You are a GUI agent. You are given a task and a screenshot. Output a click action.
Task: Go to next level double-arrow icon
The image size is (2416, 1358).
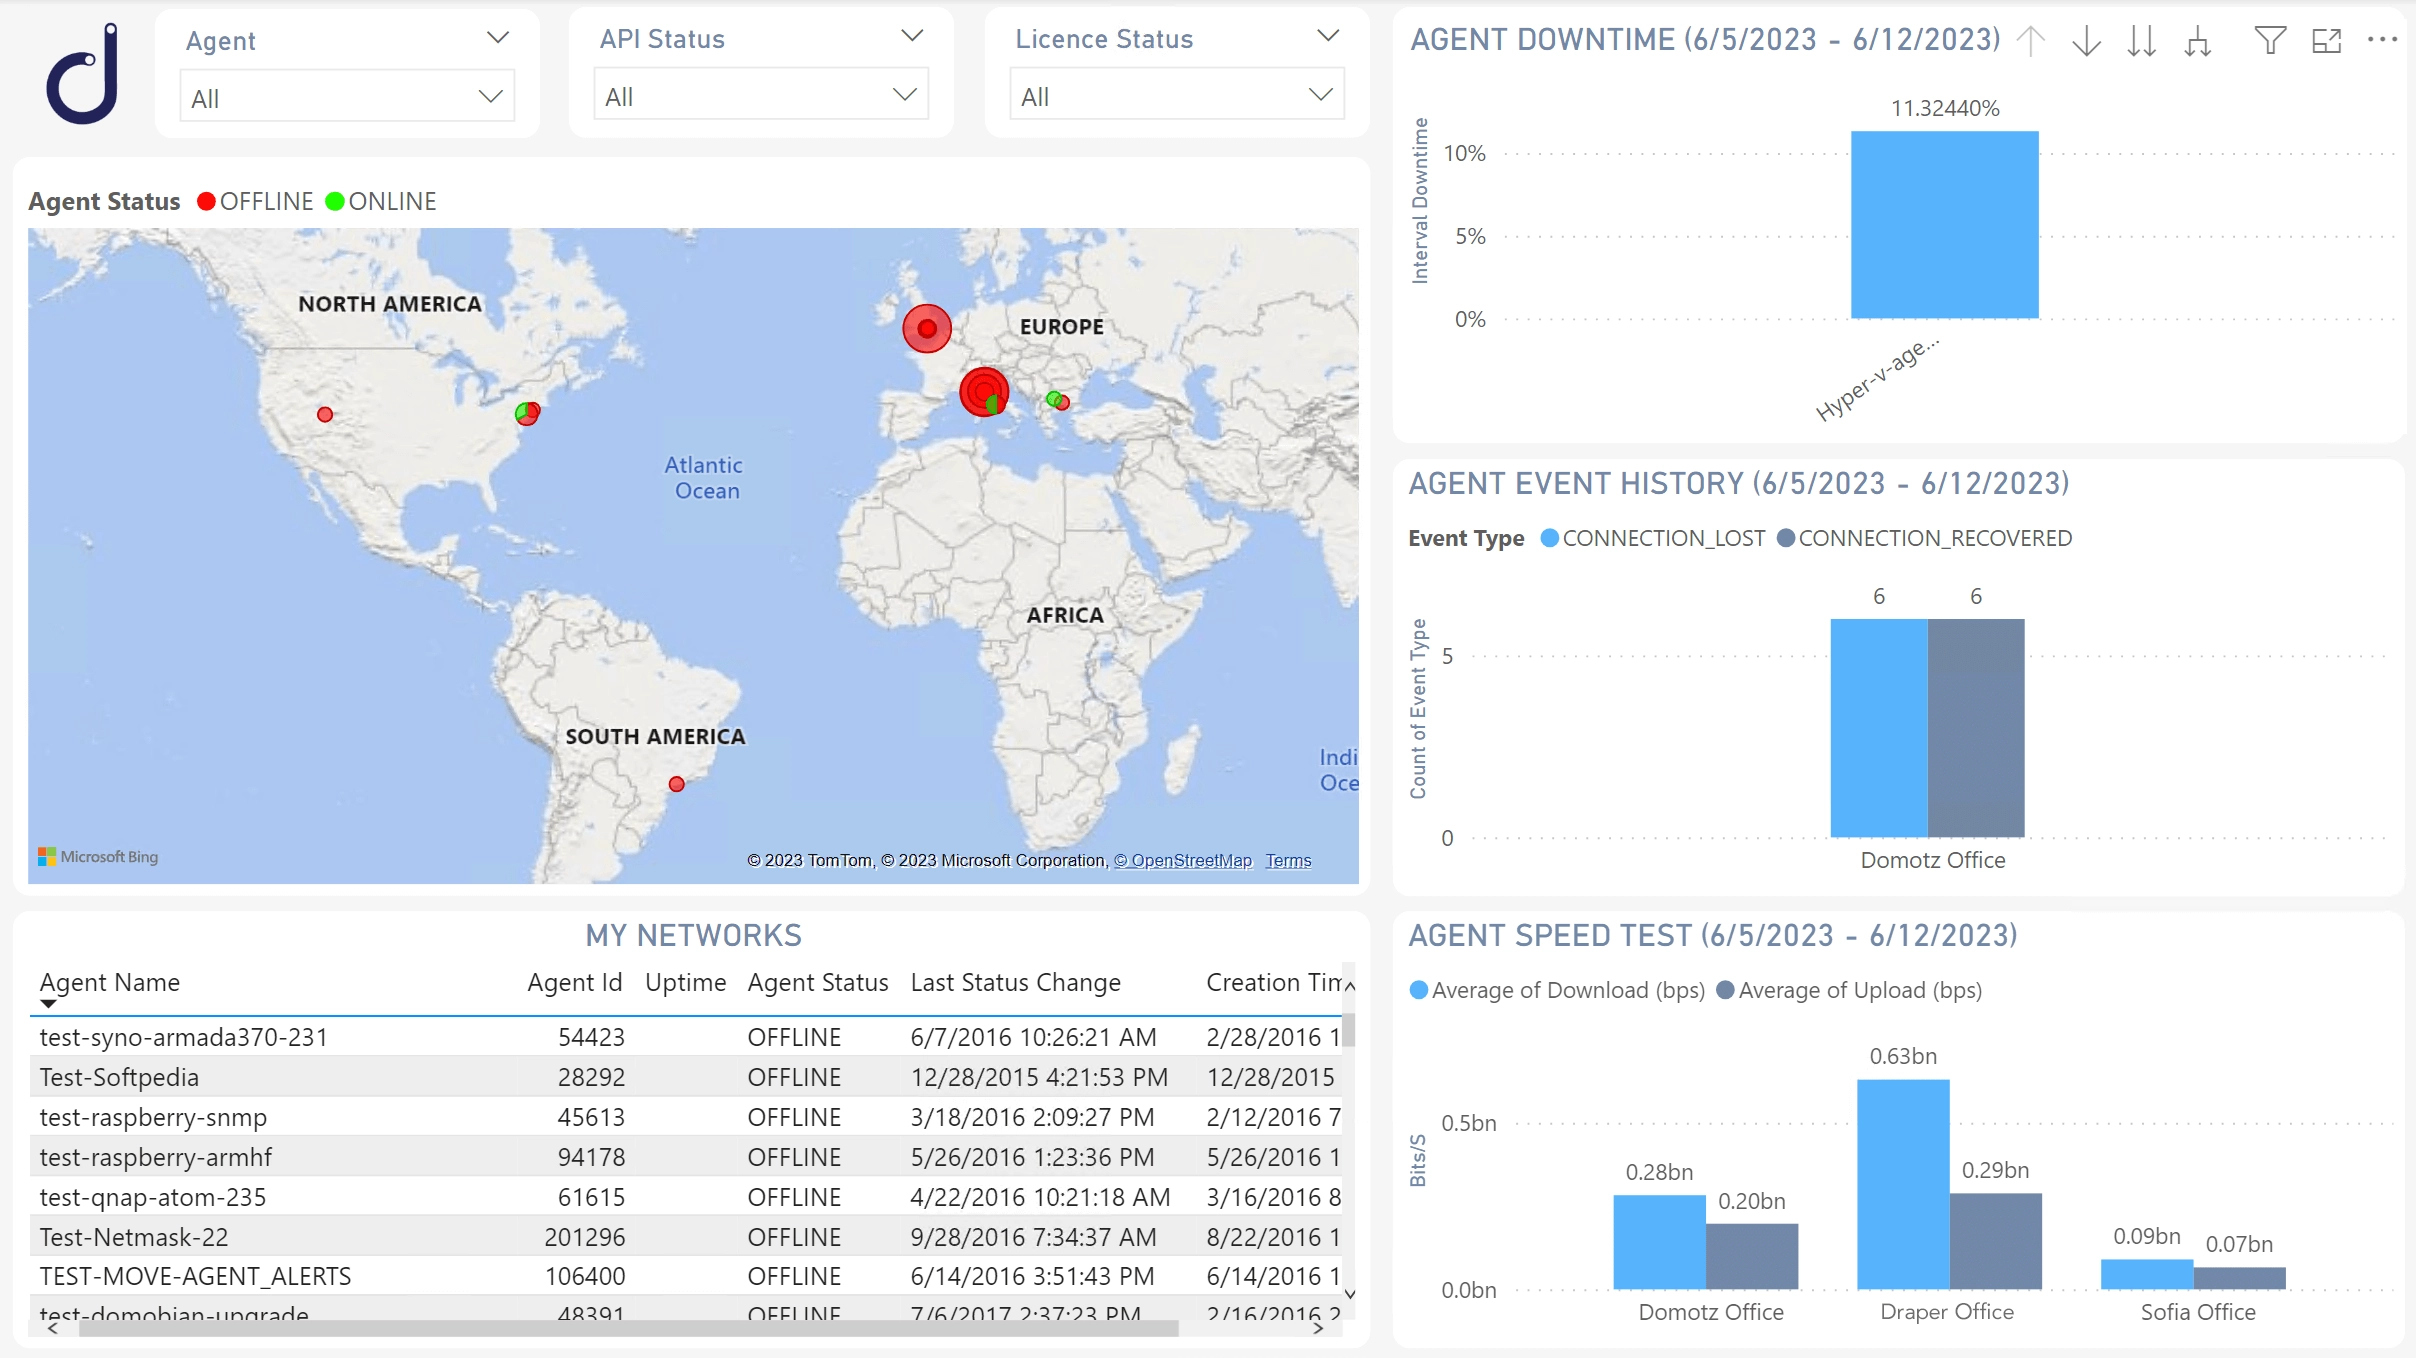click(2142, 41)
